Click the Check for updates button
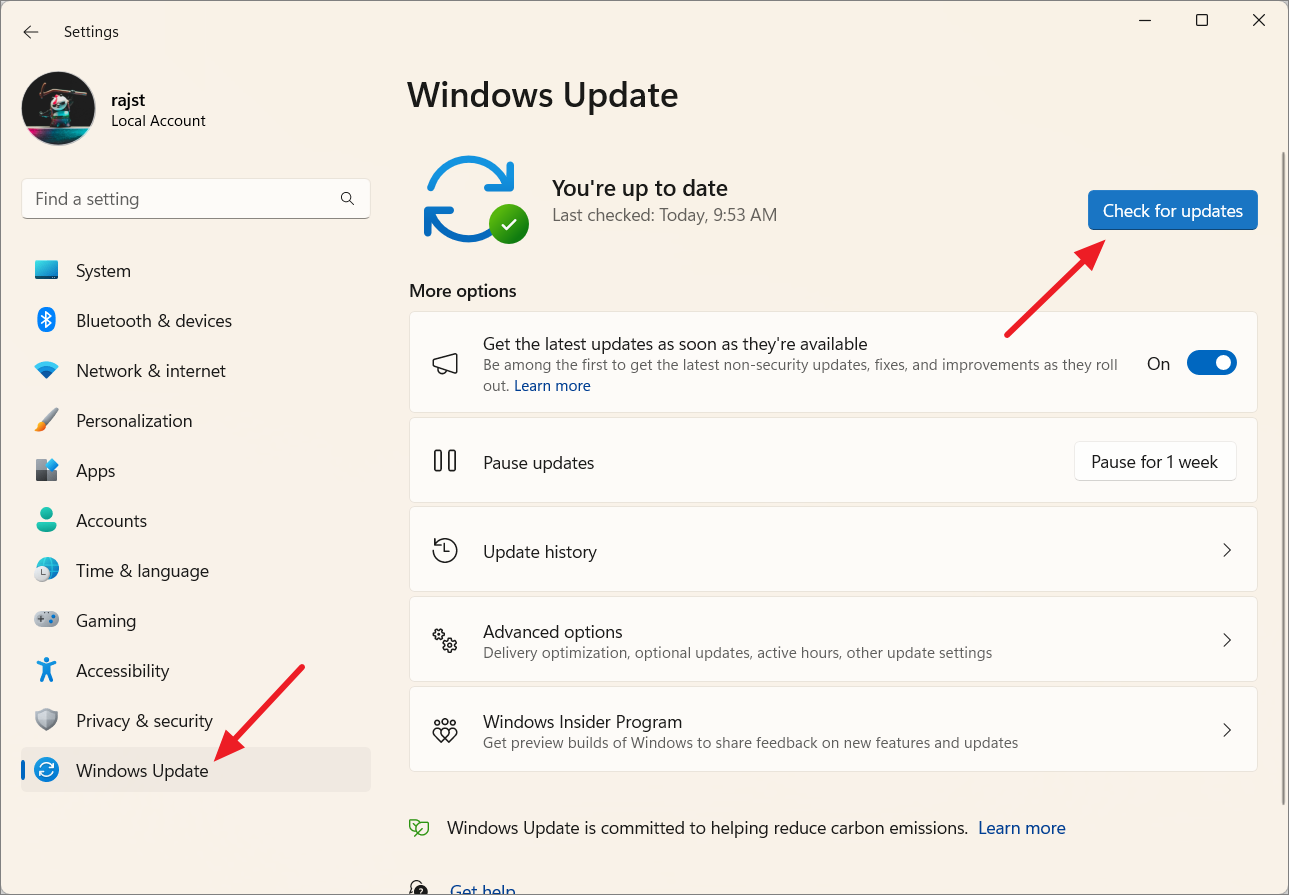Image resolution: width=1289 pixels, height=895 pixels. [x=1172, y=210]
